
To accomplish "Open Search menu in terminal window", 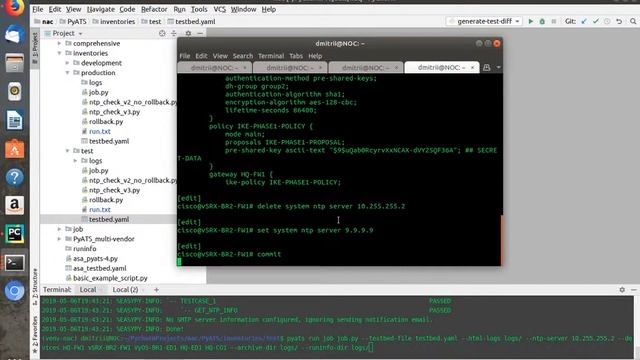I will [243, 56].
